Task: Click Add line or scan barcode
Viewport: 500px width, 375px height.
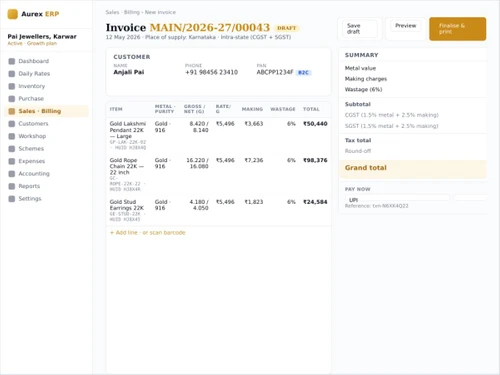Action: point(148,233)
